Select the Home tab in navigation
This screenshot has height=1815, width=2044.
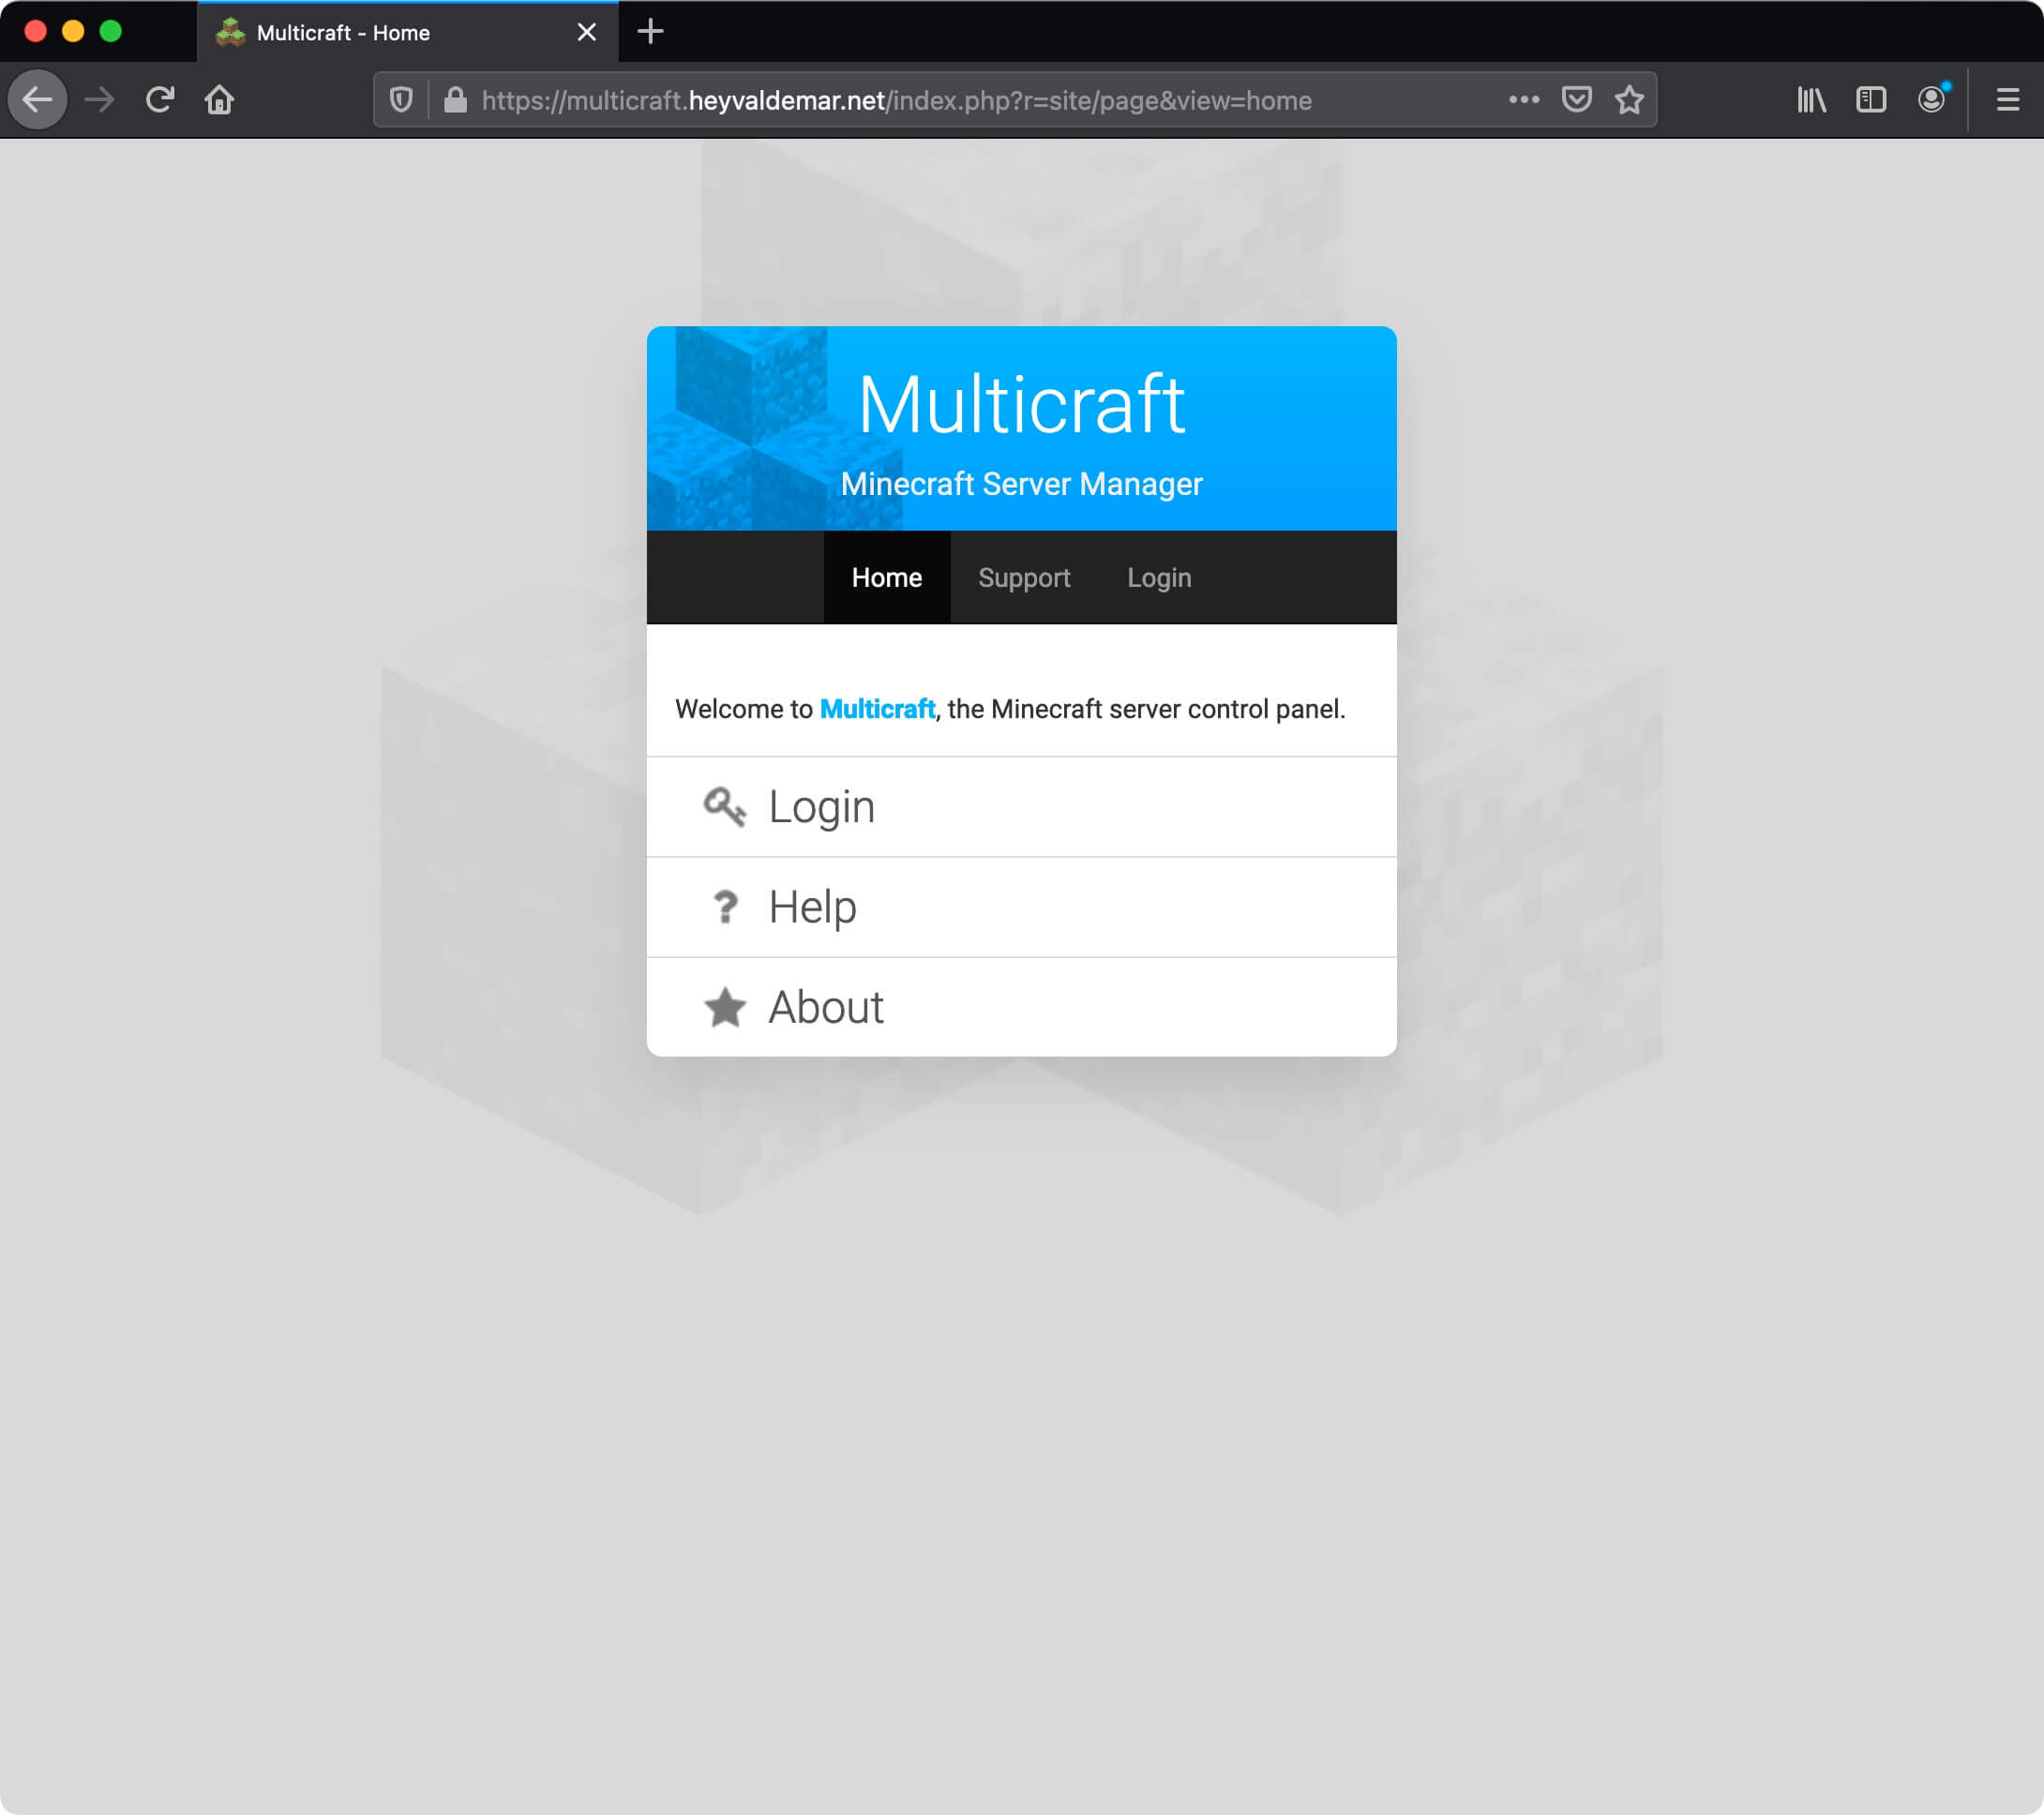pyautogui.click(x=888, y=577)
